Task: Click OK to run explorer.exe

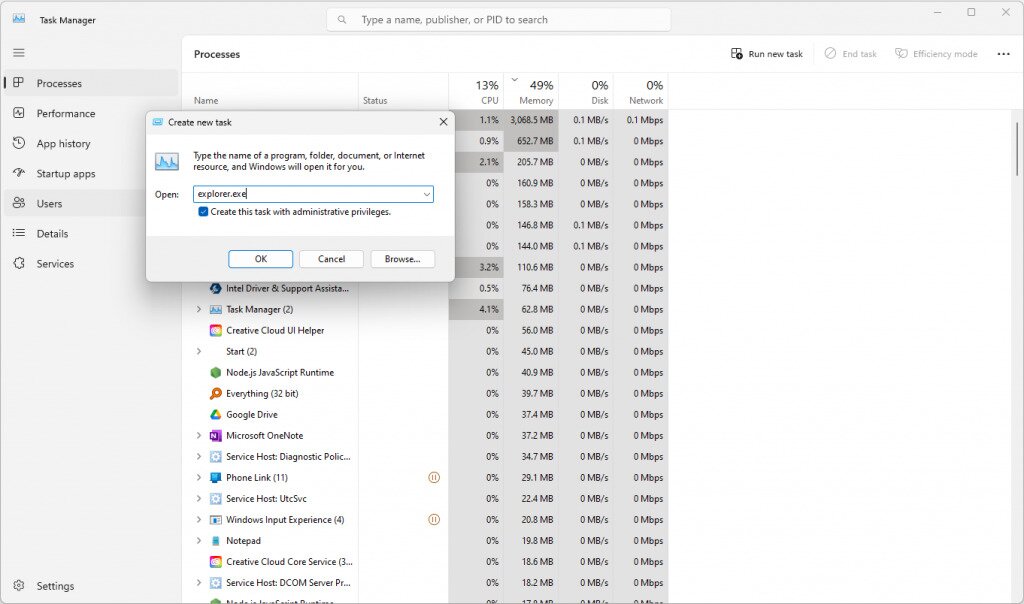Action: (x=260, y=258)
